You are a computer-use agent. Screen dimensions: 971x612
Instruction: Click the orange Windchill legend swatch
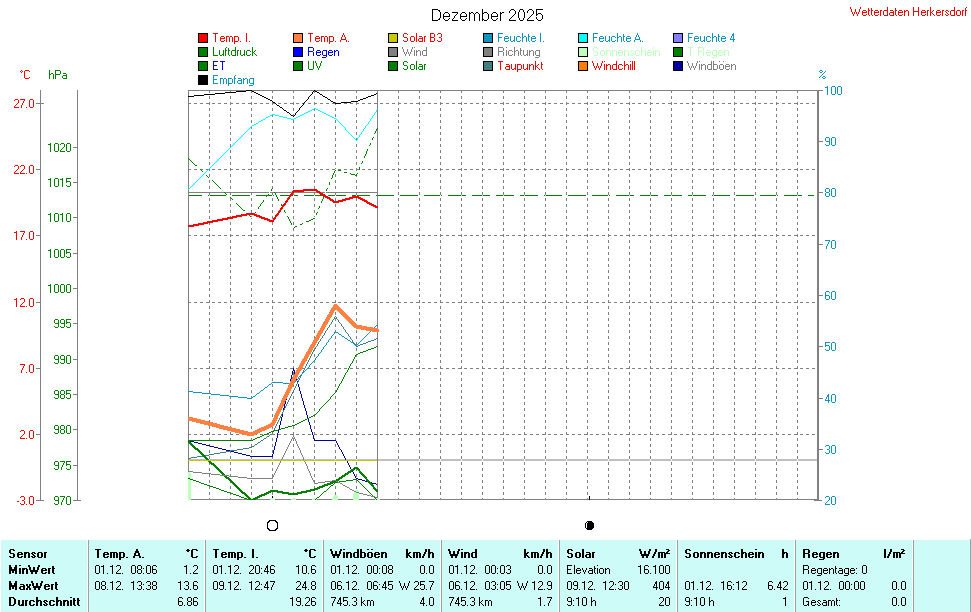(583, 66)
